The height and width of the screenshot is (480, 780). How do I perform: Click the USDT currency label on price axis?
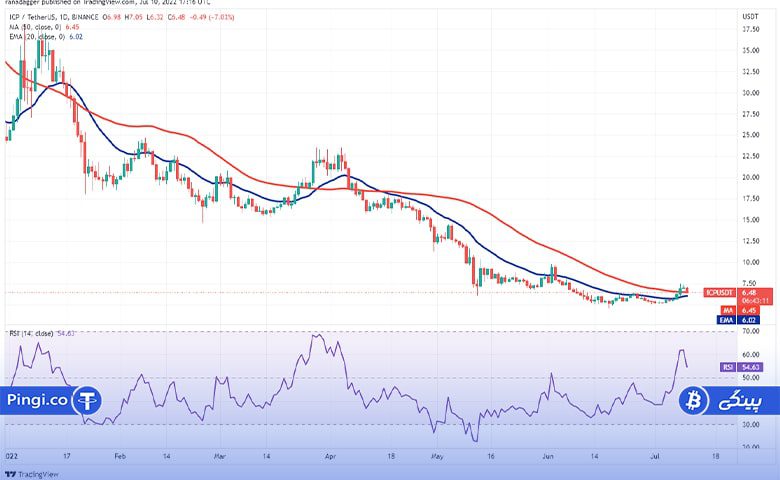pos(750,16)
